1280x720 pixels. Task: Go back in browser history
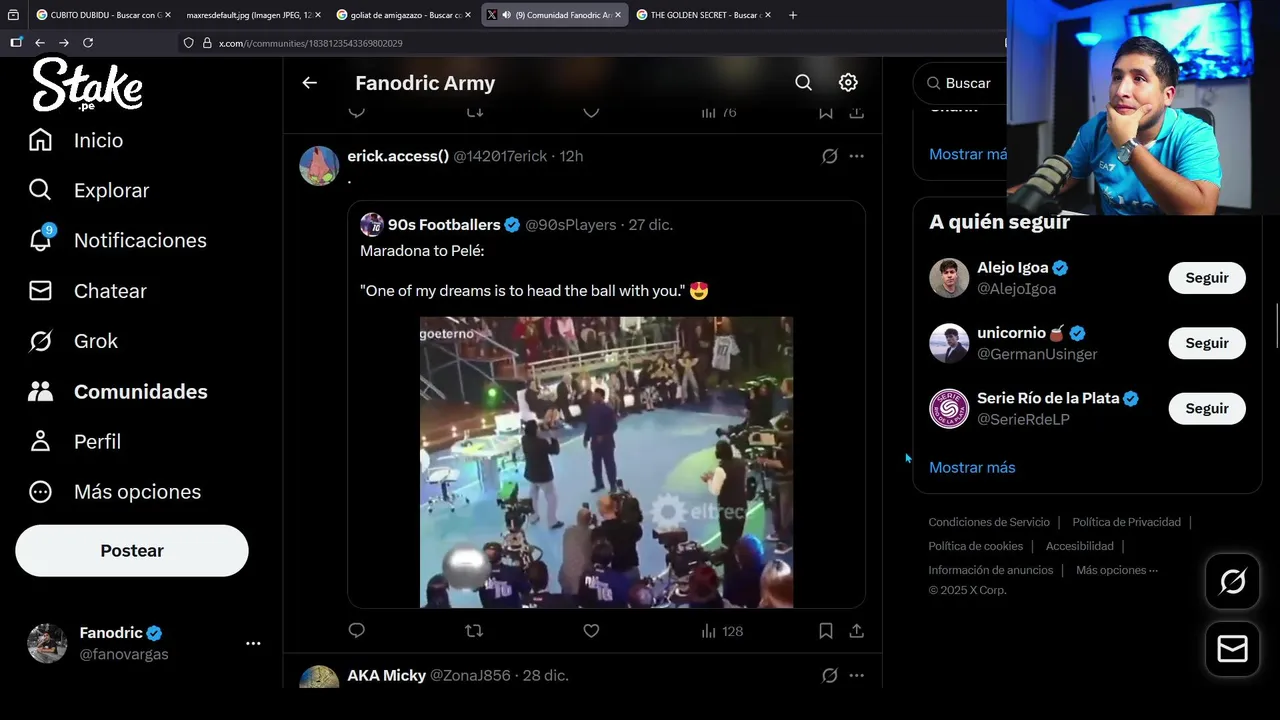[40, 43]
